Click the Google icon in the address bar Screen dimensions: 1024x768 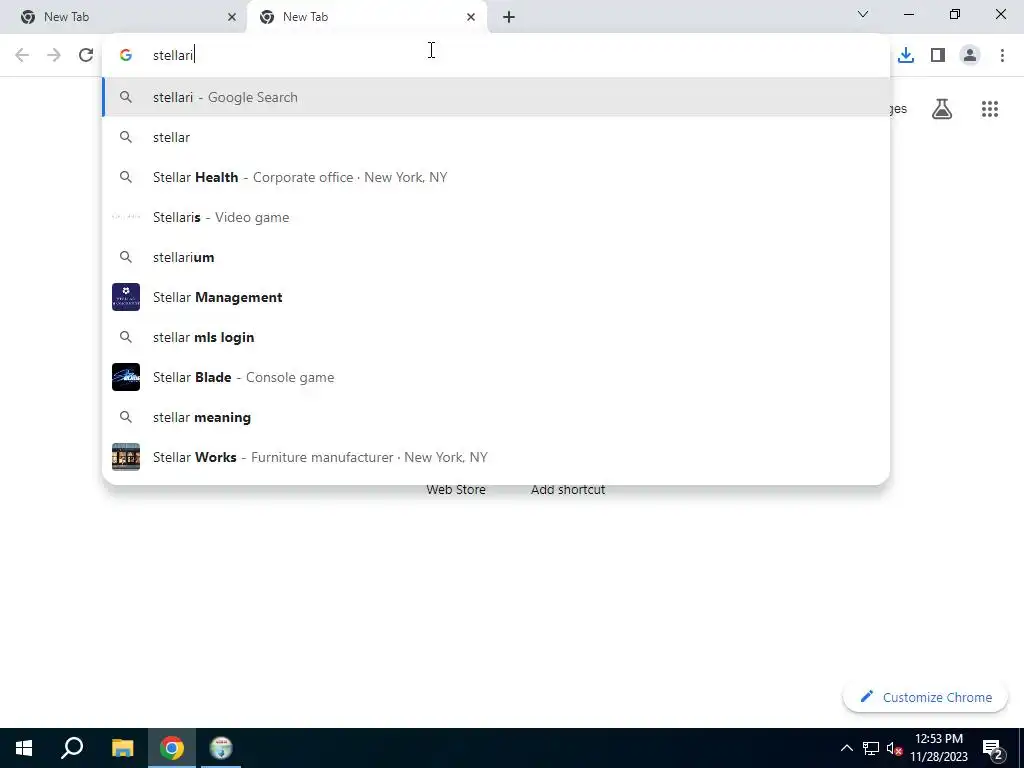[126, 55]
